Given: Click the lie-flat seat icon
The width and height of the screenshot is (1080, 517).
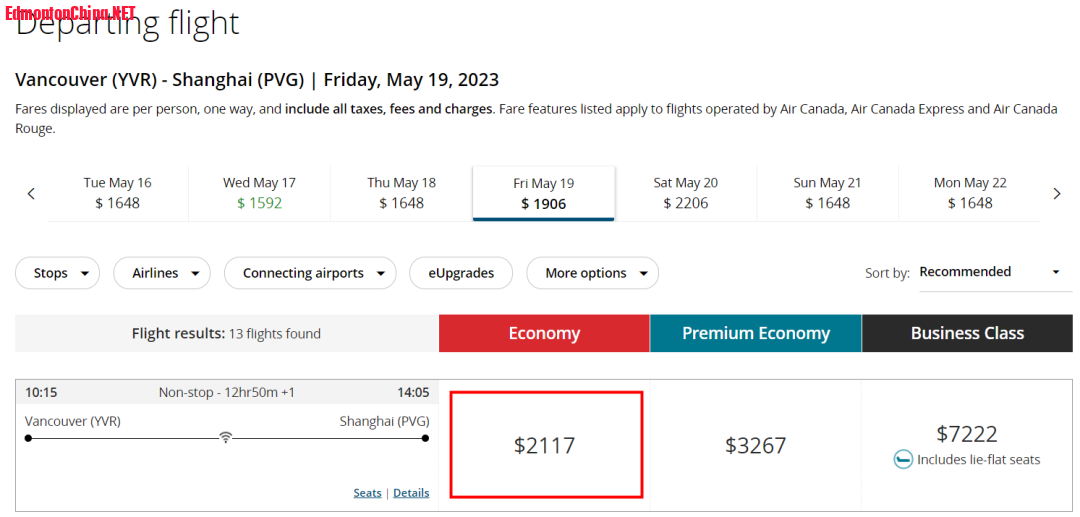Looking at the screenshot, I should pos(903,460).
